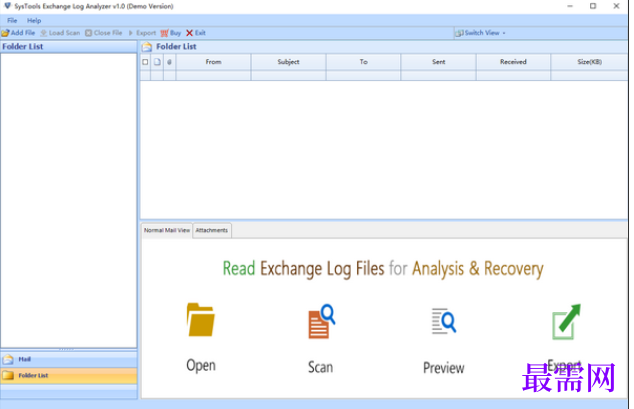Click the filter field under From
634x409 pixels.
tap(213, 75)
